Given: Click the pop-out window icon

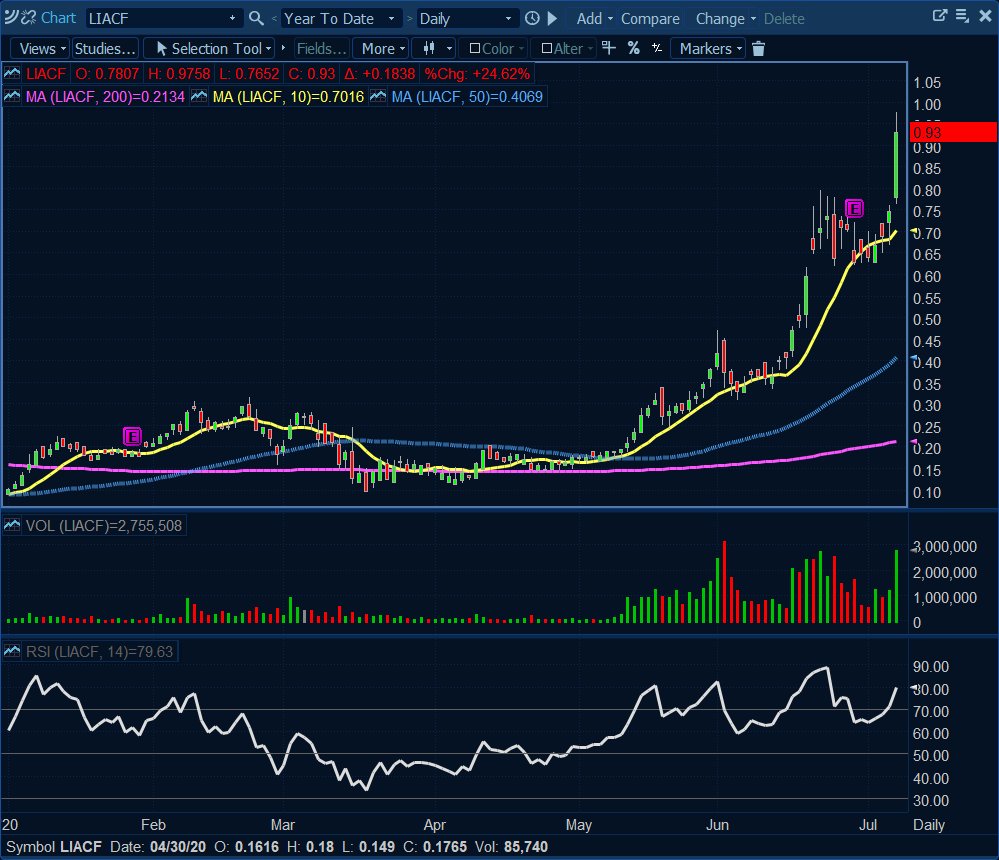Looking at the screenshot, I should (x=940, y=16).
